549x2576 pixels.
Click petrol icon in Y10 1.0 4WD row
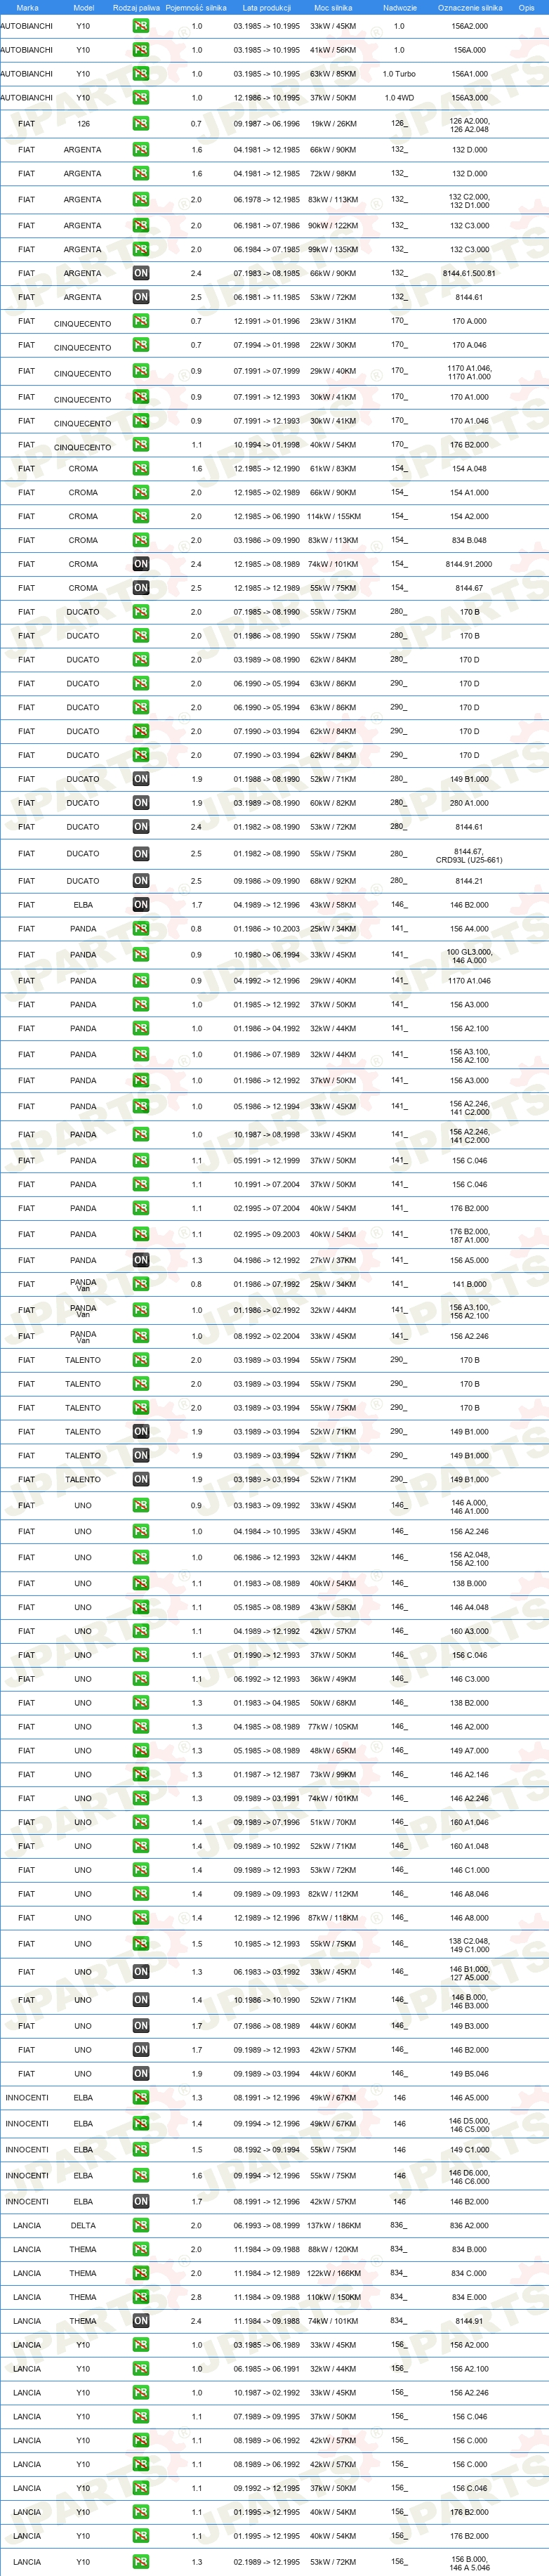(141, 98)
